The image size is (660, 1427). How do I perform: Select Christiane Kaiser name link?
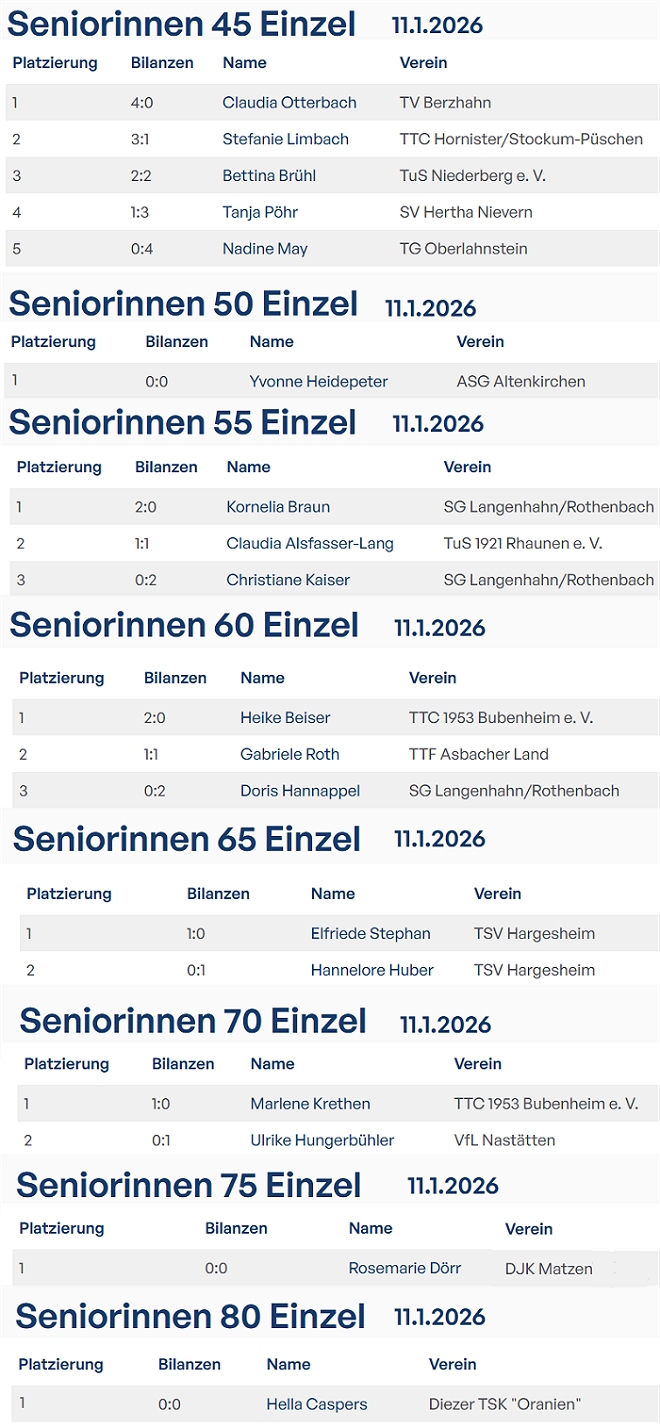[288, 580]
